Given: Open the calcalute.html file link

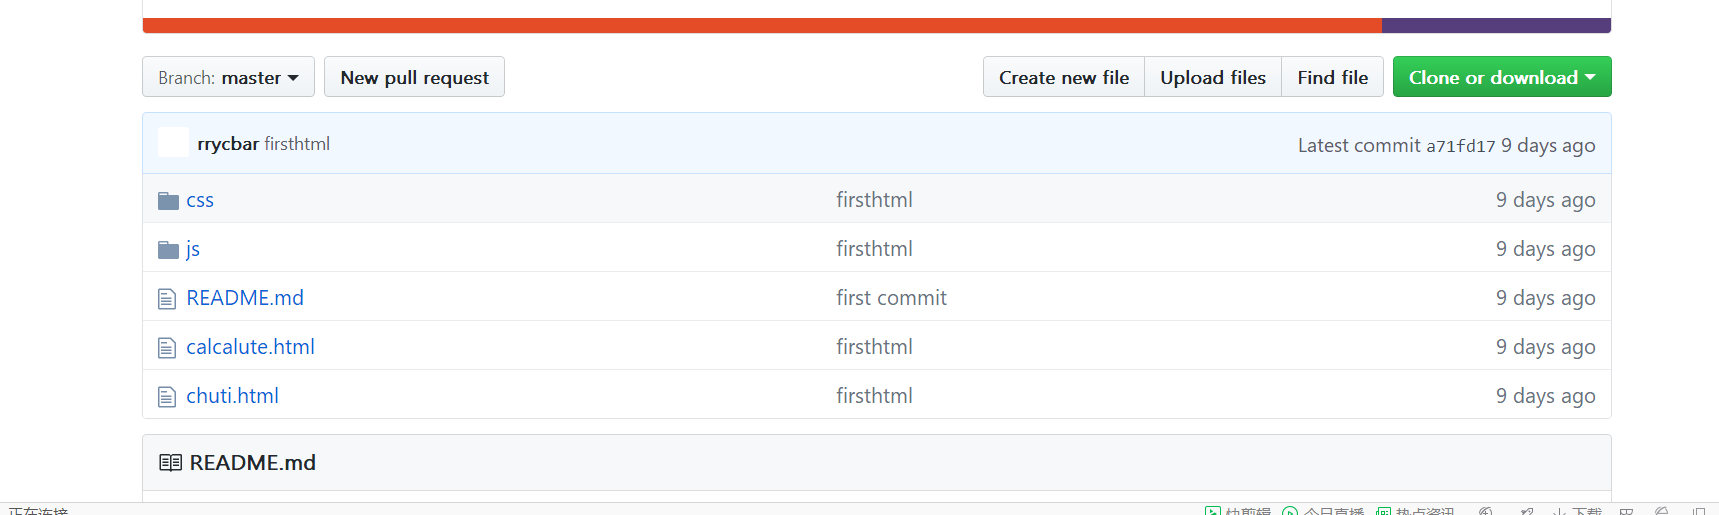Looking at the screenshot, I should (250, 347).
